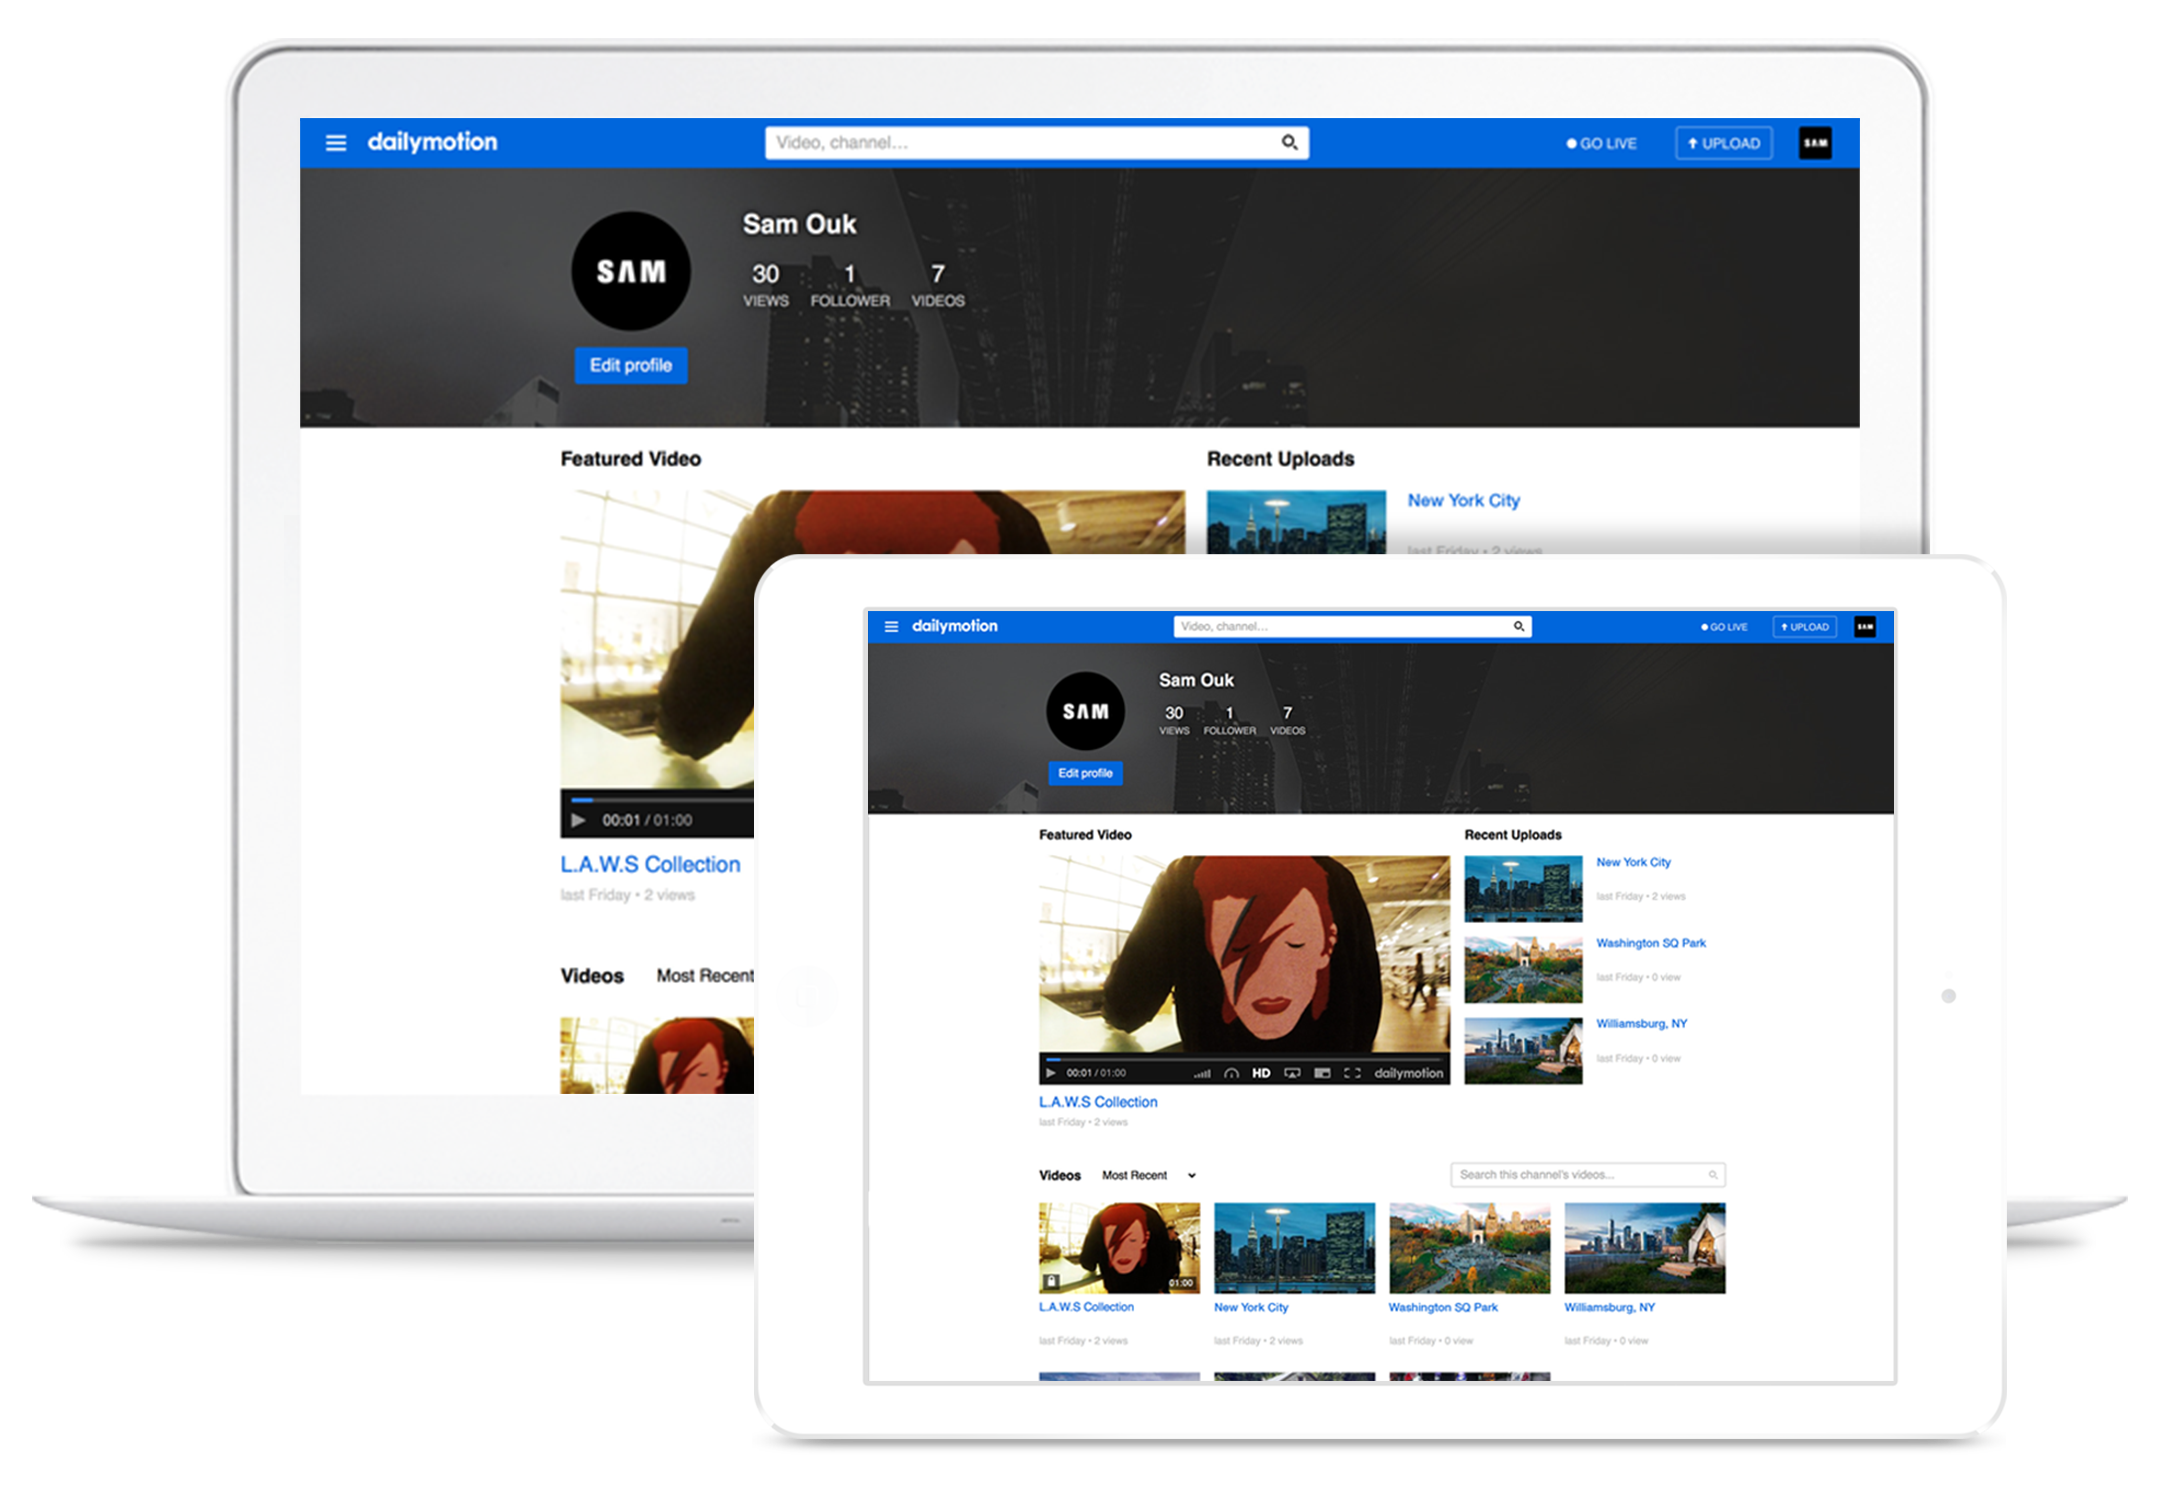Click UPLOAD button in laptop header
This screenshot has width=2160, height=1500.
(1724, 143)
